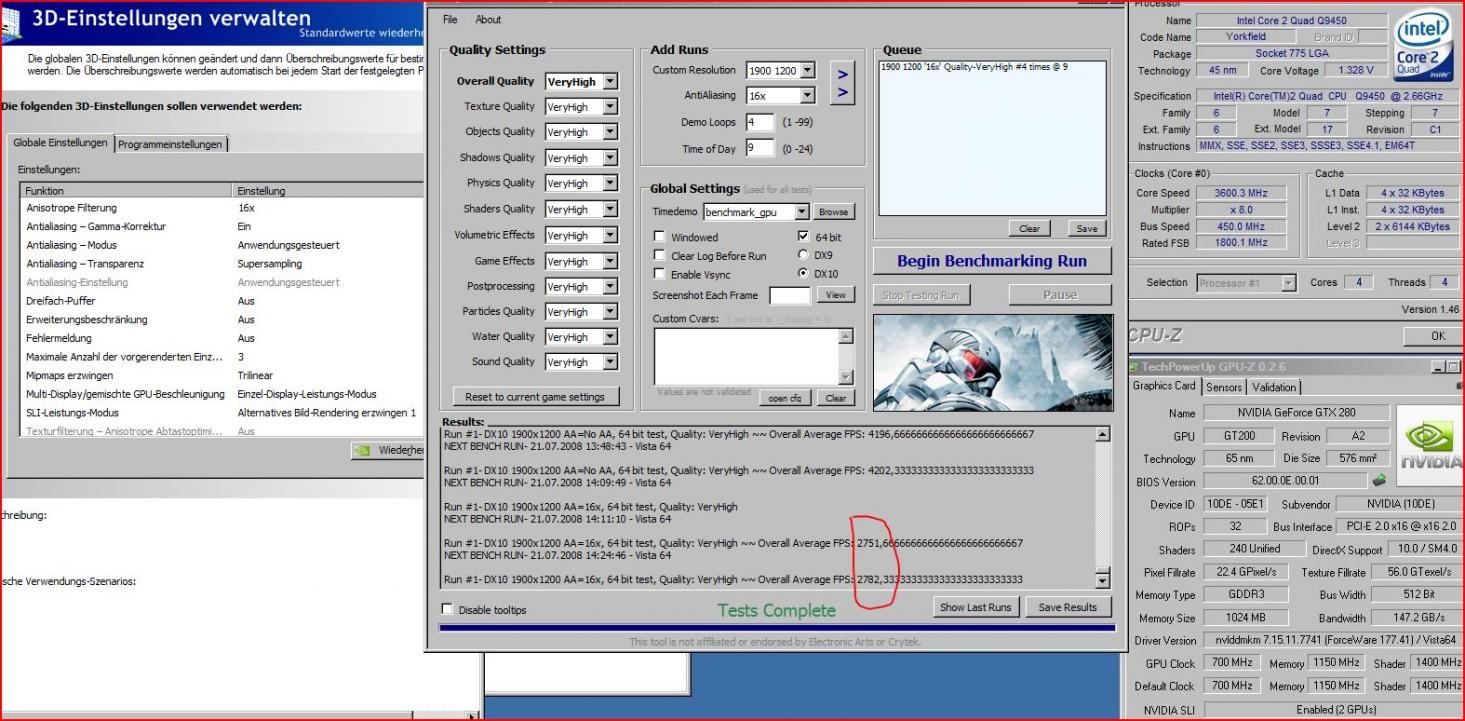The image size is (1465, 721).
Task: Click the Demo Loops input field
Action: (759, 122)
